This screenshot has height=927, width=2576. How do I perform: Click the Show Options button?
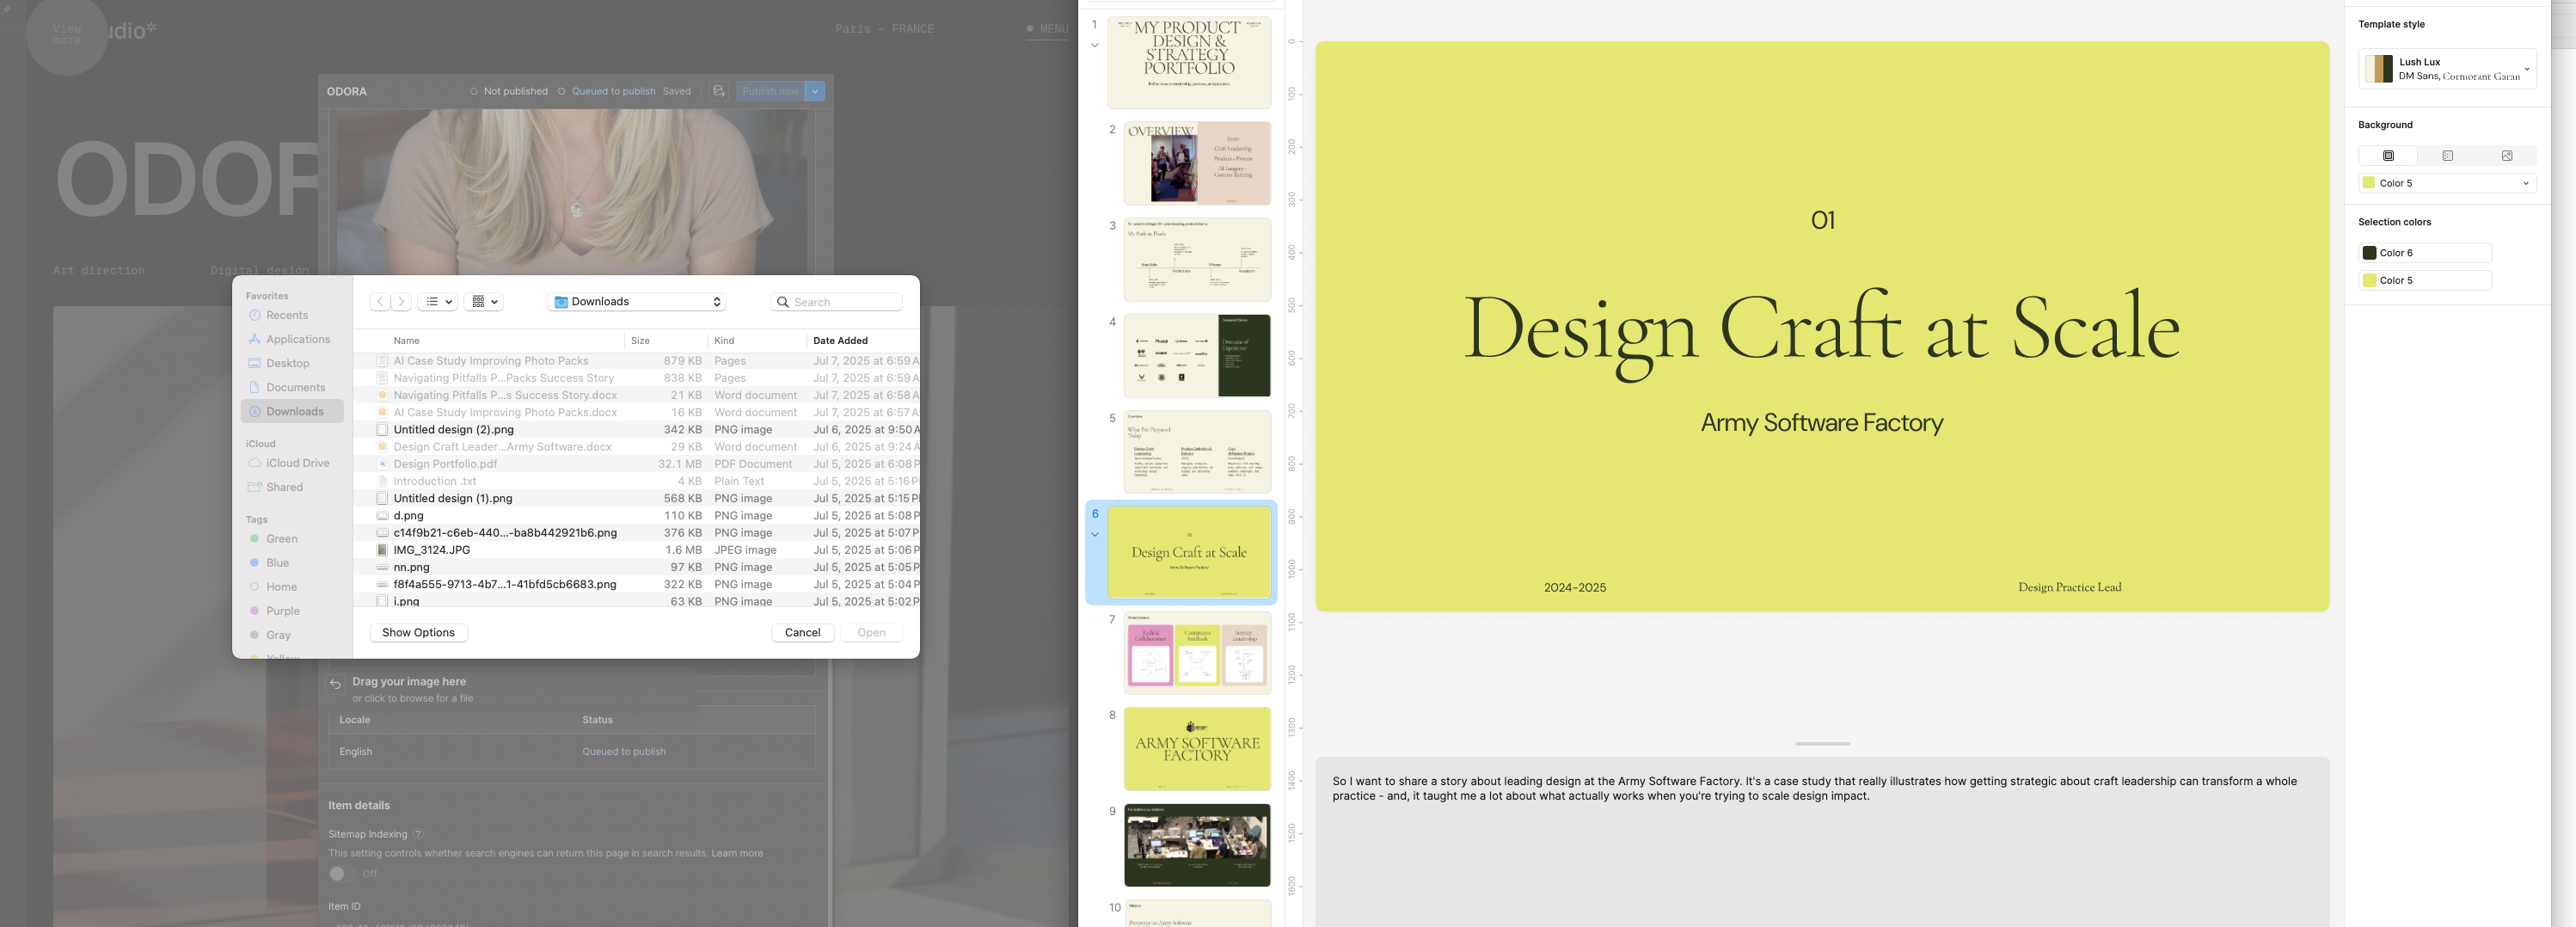click(418, 632)
